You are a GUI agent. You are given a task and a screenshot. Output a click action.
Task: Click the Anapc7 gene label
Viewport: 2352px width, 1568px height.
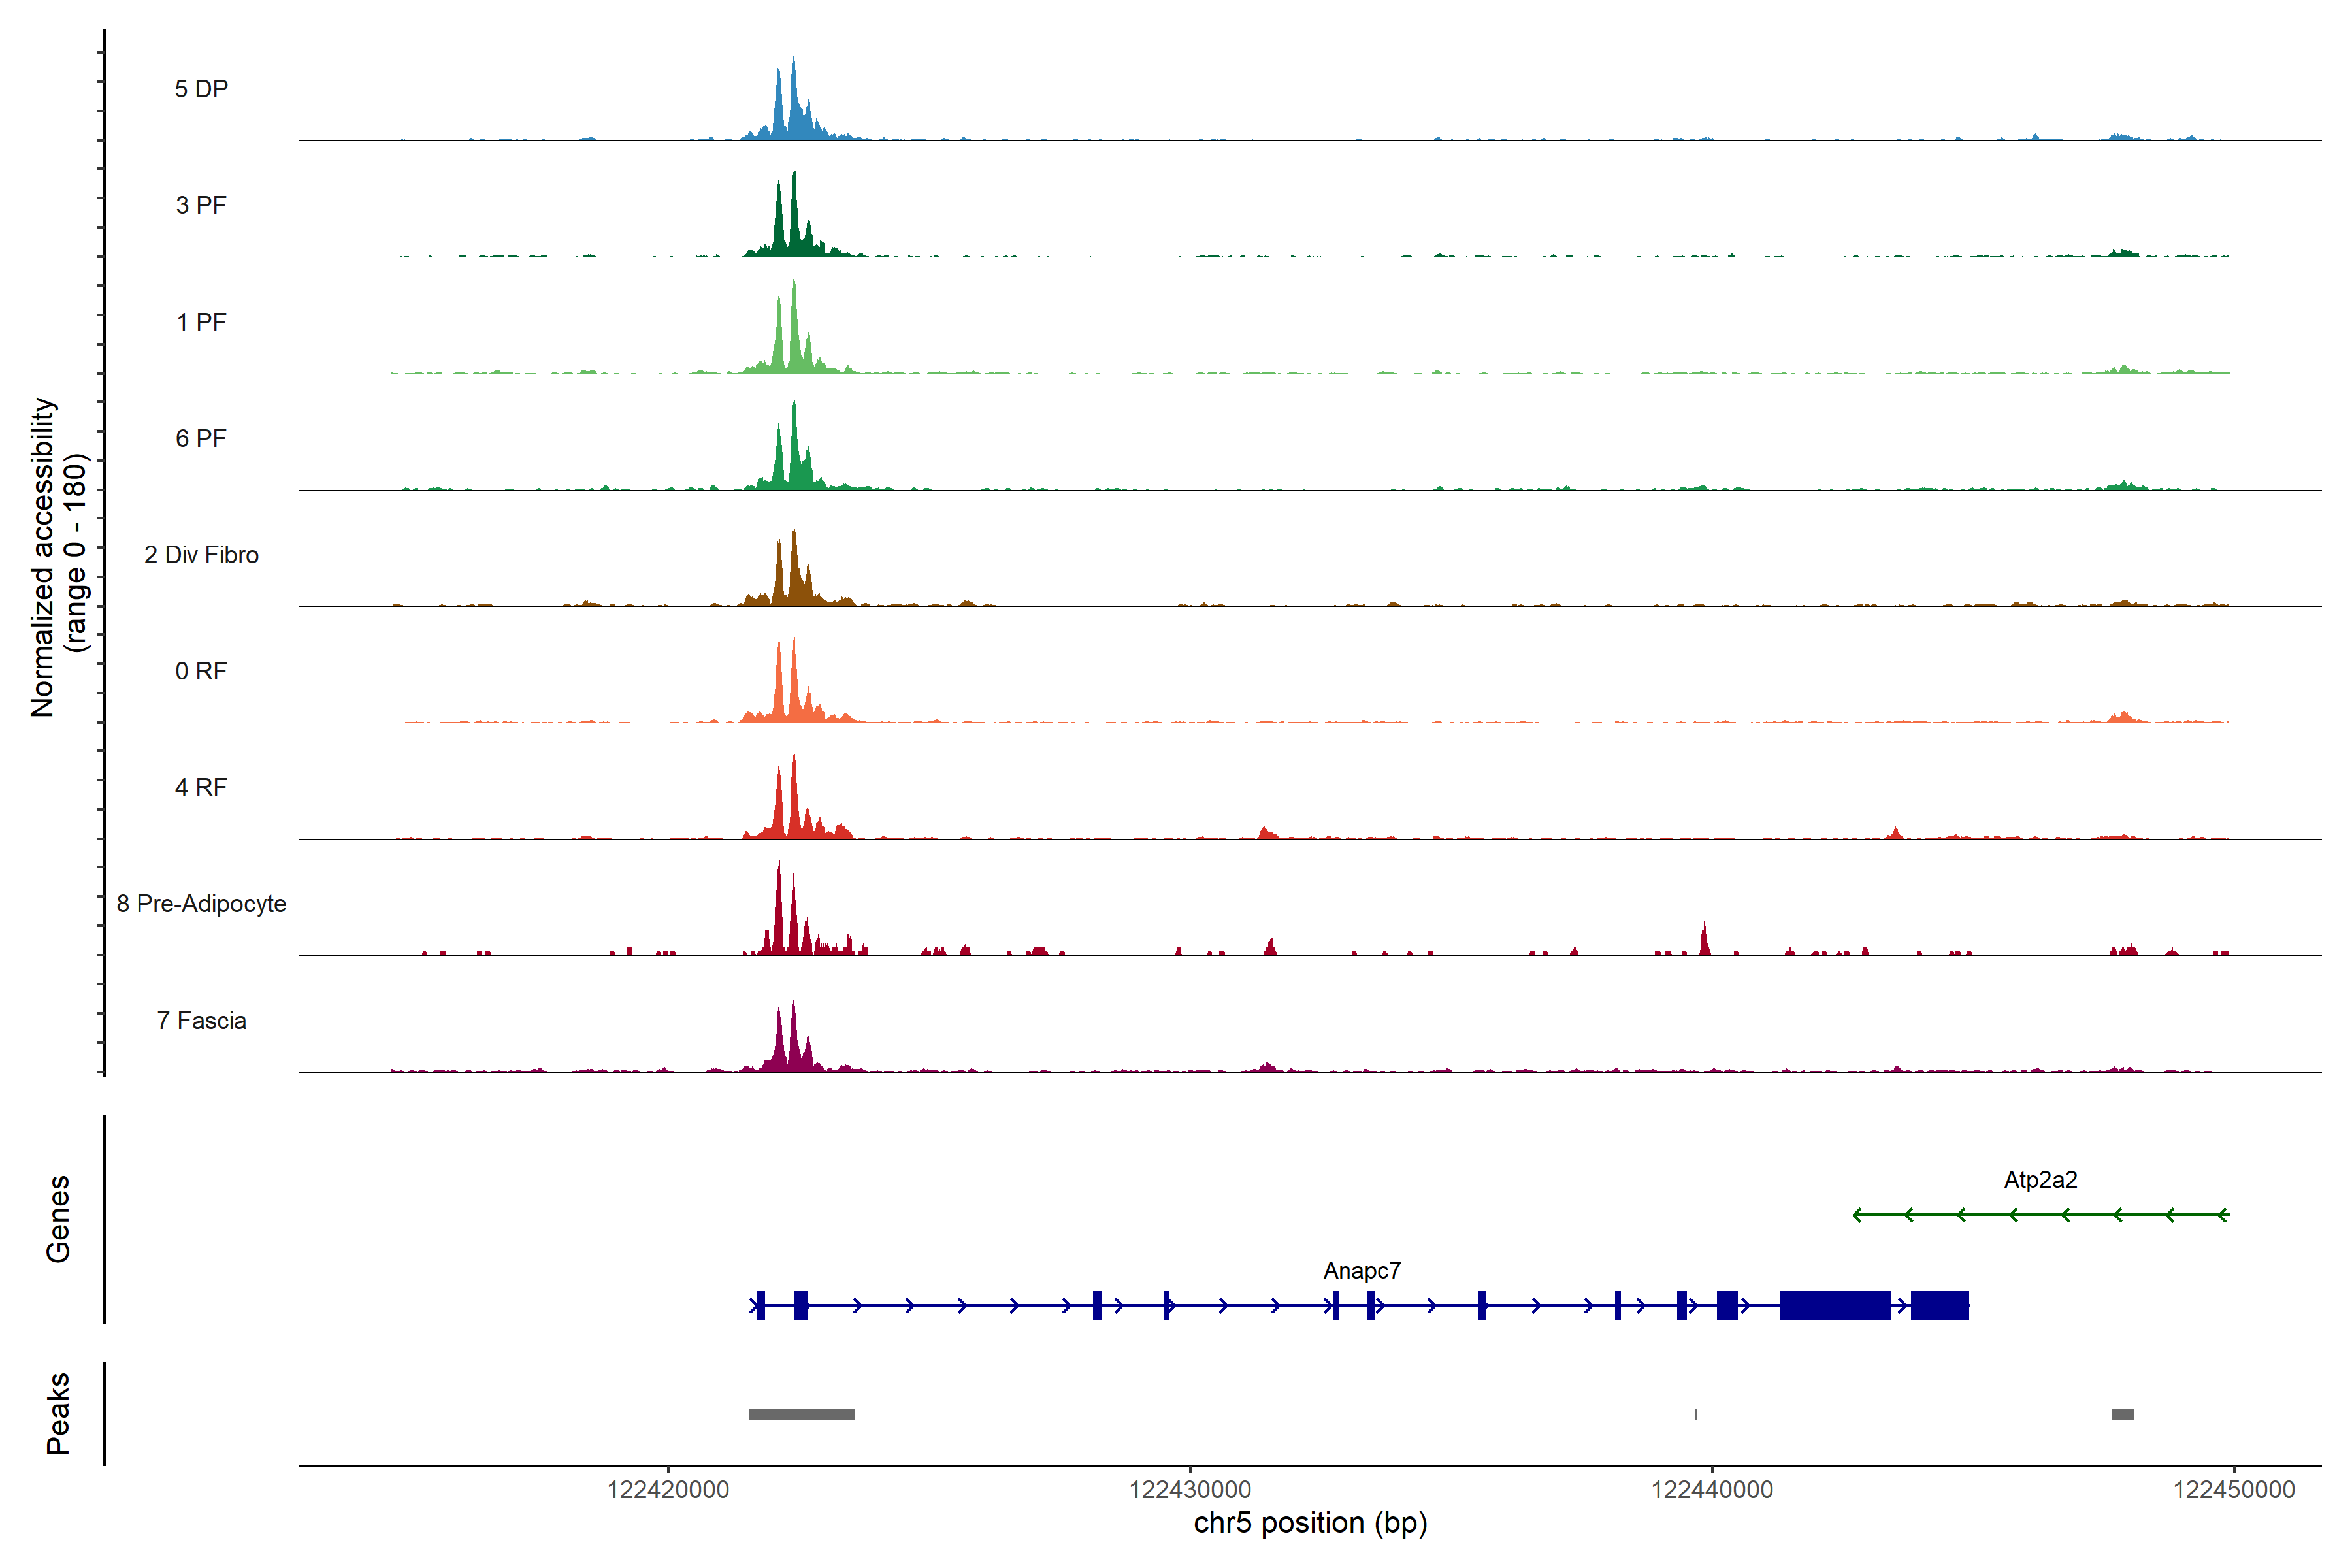tap(1362, 1271)
